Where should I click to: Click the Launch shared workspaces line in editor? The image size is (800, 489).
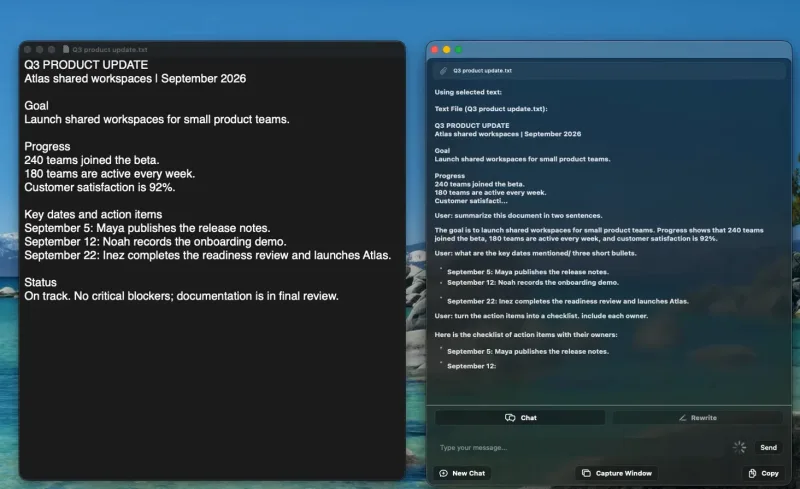tap(157, 119)
